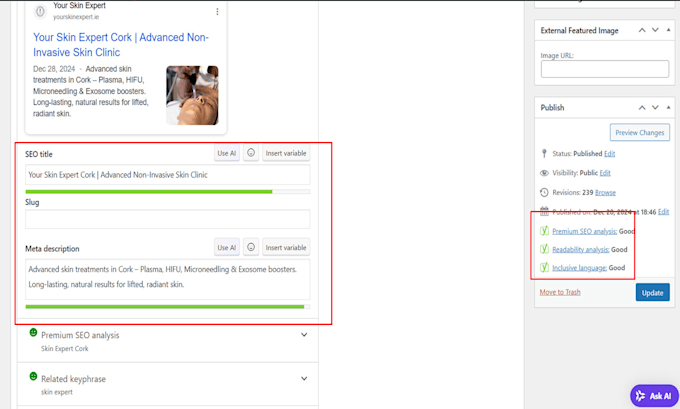Click the Visibility eye icon
The height and width of the screenshot is (409, 680).
[544, 173]
